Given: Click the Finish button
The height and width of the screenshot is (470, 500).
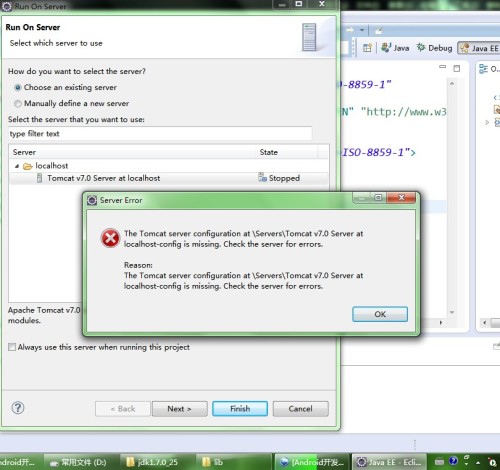Looking at the screenshot, I should pos(240,409).
